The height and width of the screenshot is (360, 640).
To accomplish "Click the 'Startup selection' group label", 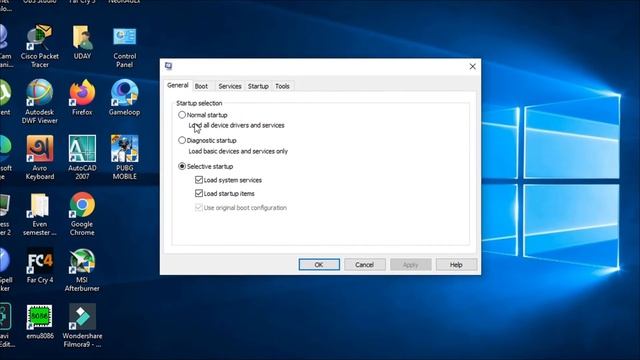I will (199, 103).
